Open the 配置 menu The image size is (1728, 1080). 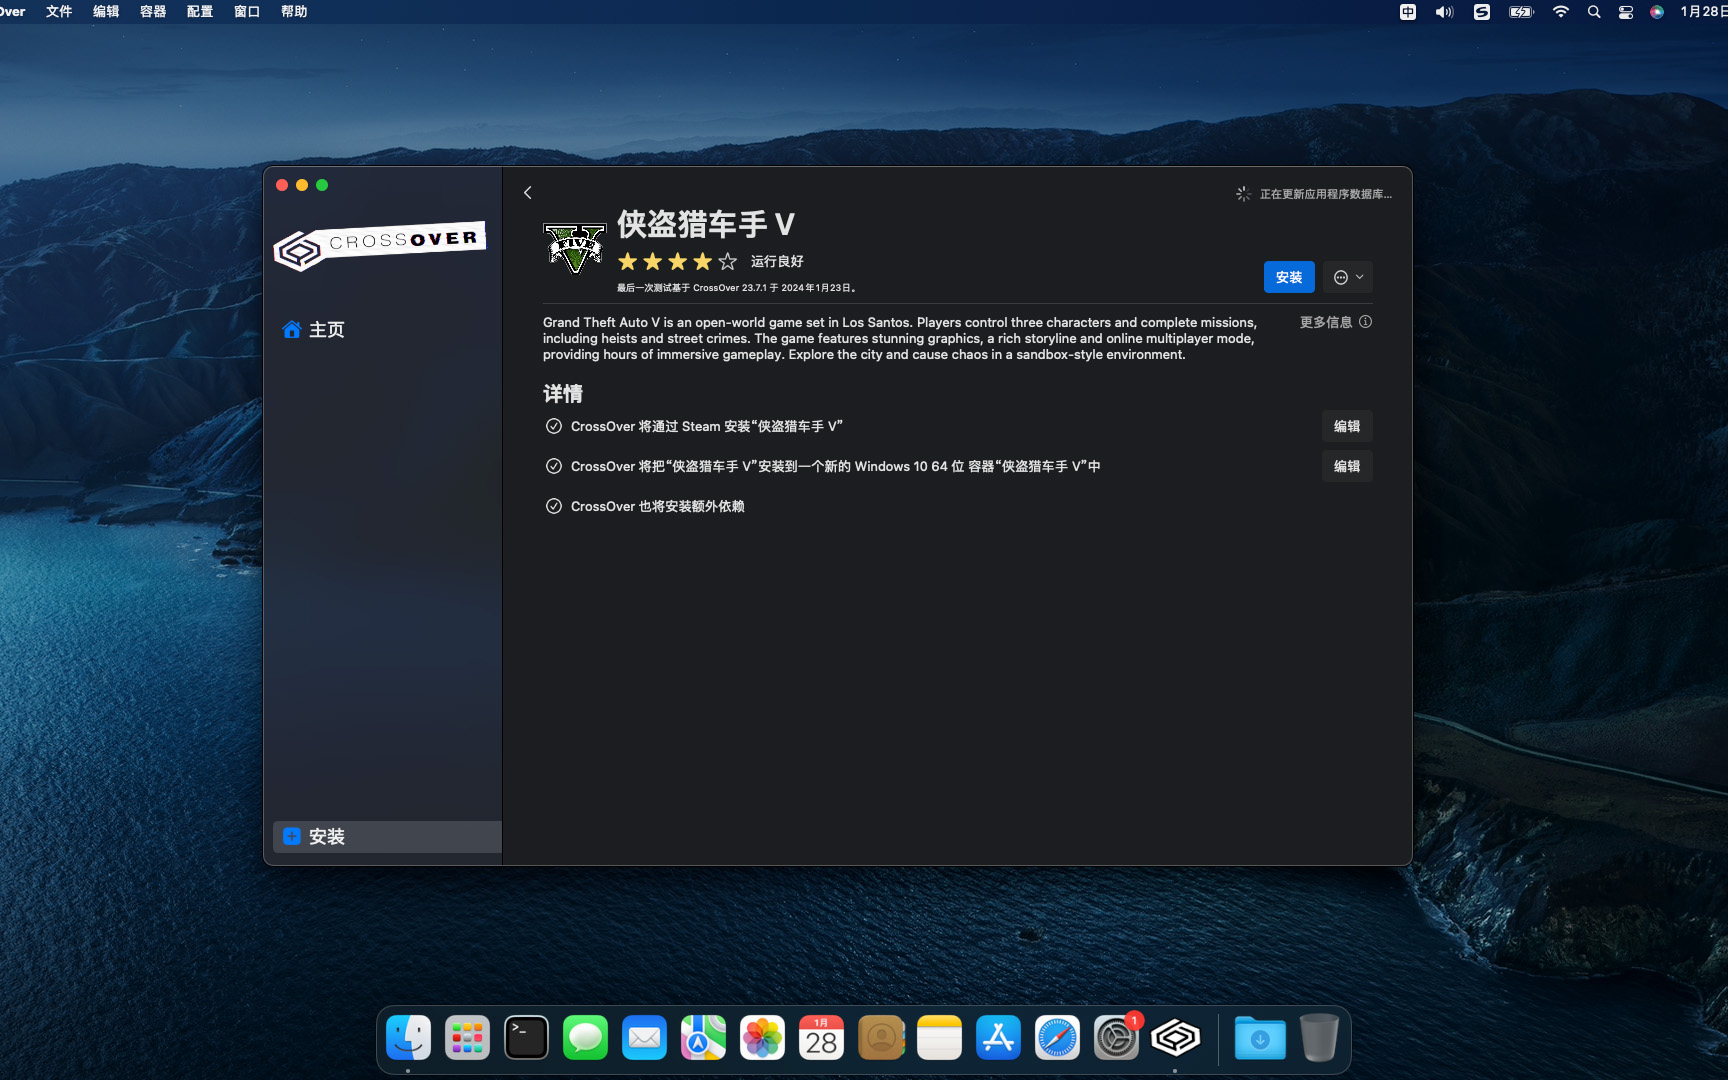(x=200, y=11)
